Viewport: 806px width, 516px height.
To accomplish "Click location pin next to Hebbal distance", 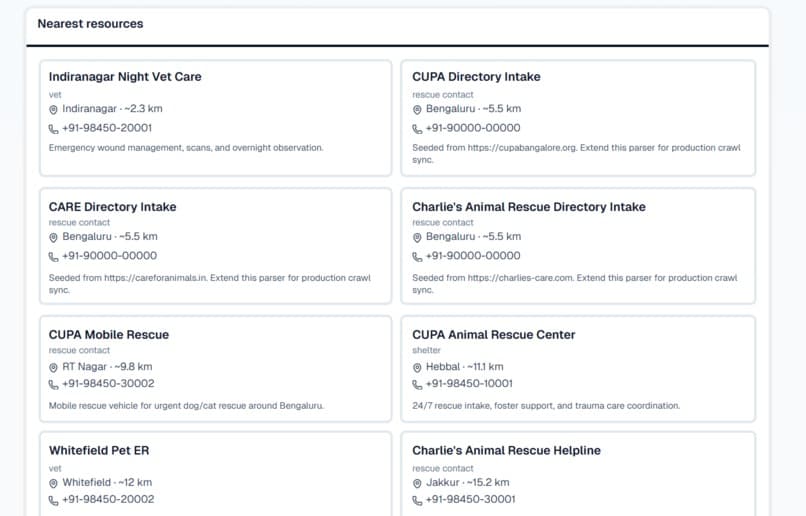I will 417,367.
